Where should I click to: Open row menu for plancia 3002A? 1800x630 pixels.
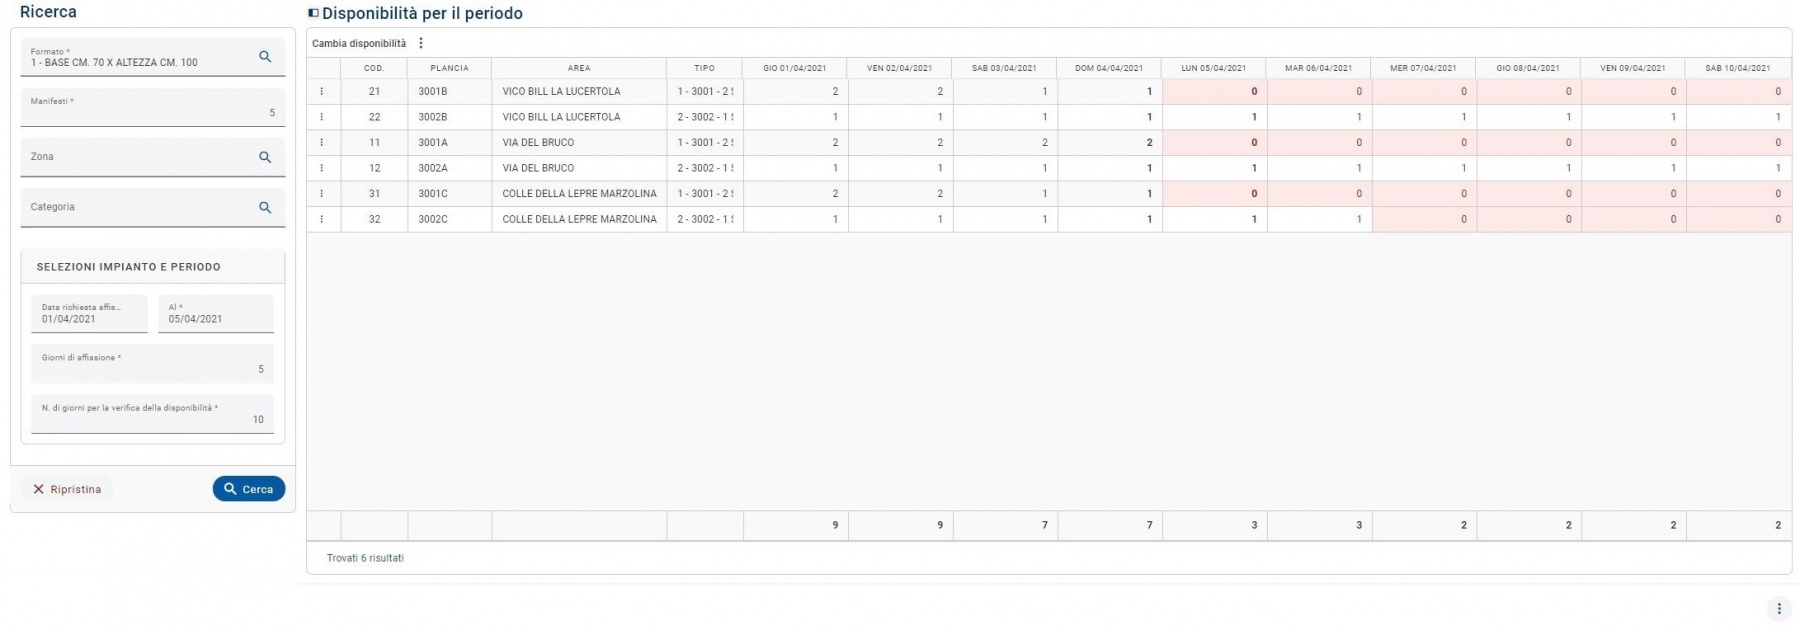[x=322, y=168]
